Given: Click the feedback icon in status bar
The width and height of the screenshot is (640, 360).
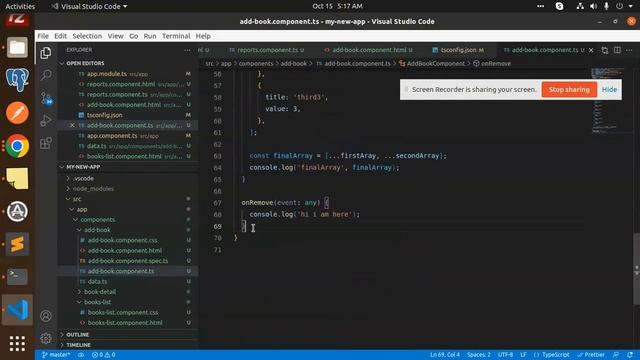Looking at the screenshot, I should point(616,355).
